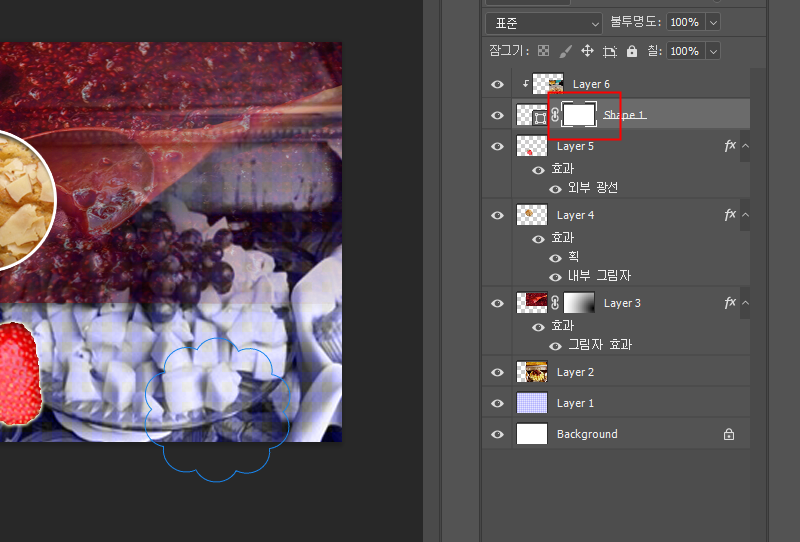800x542 pixels.
Task: Select the Layer 5 name
Action: (x=576, y=146)
